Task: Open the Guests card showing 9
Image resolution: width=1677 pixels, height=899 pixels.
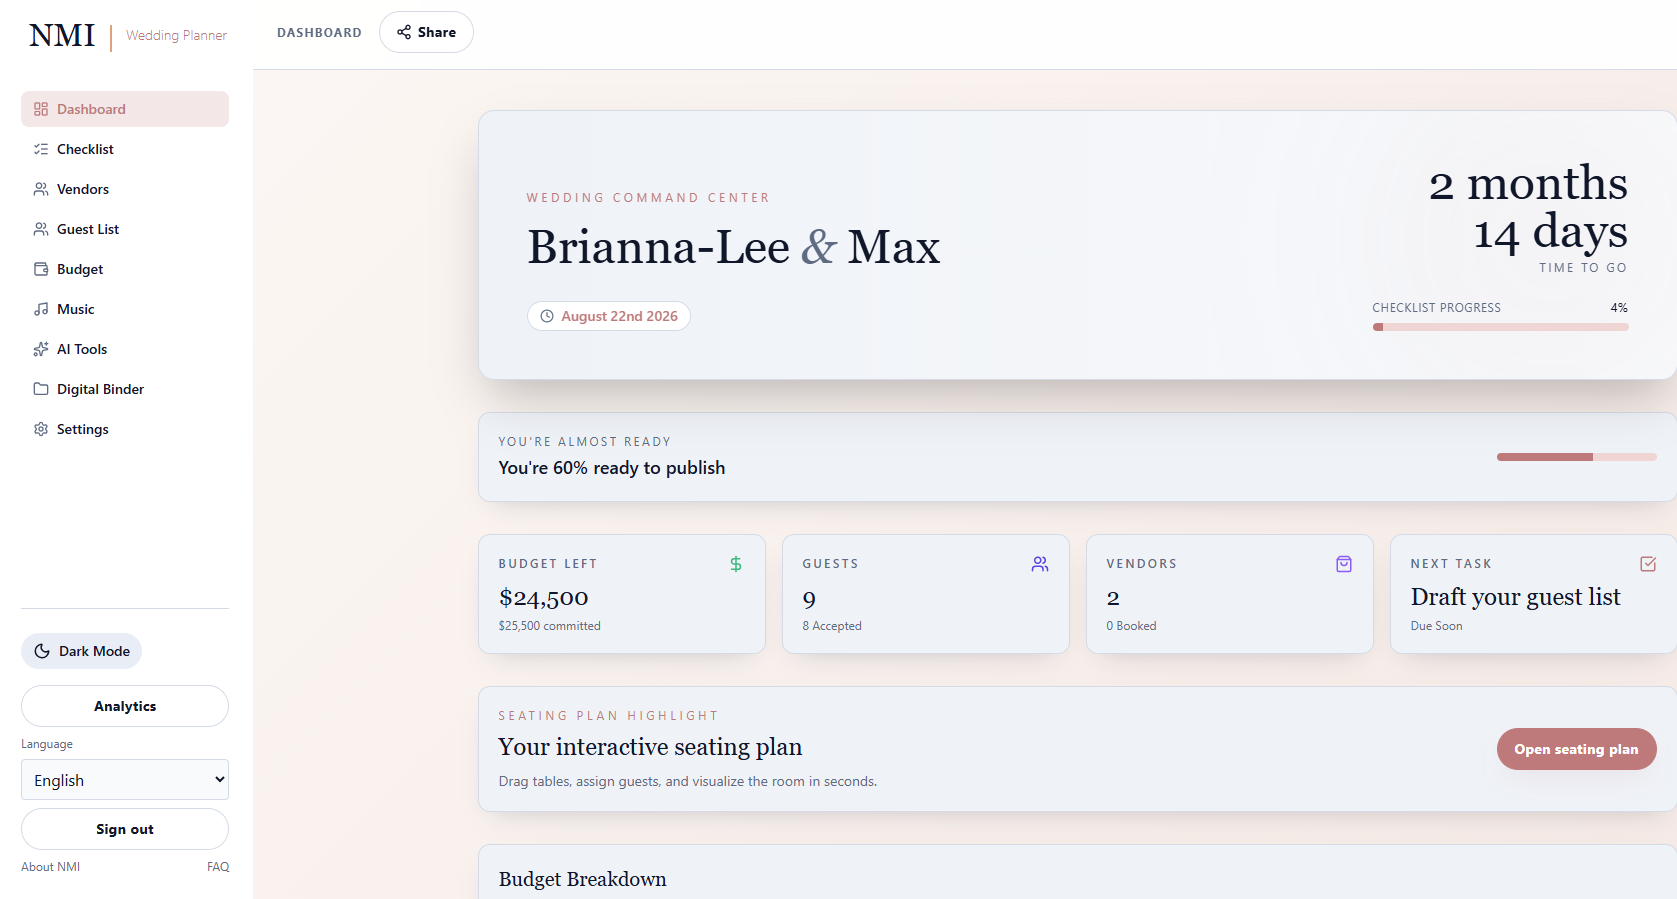Action: [926, 594]
